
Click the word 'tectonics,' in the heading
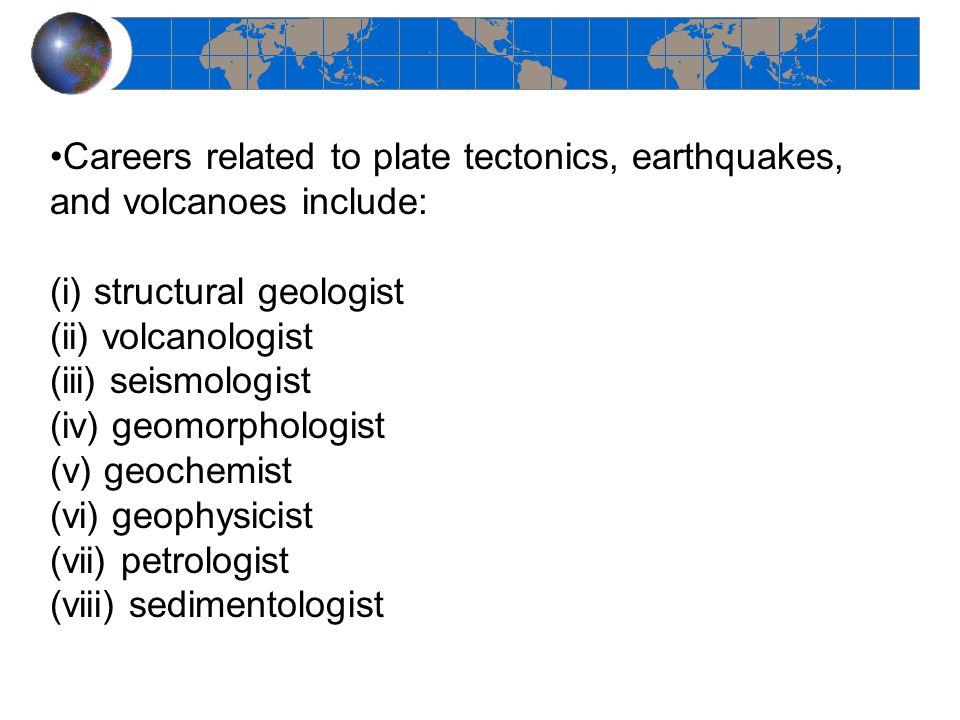tap(540, 157)
